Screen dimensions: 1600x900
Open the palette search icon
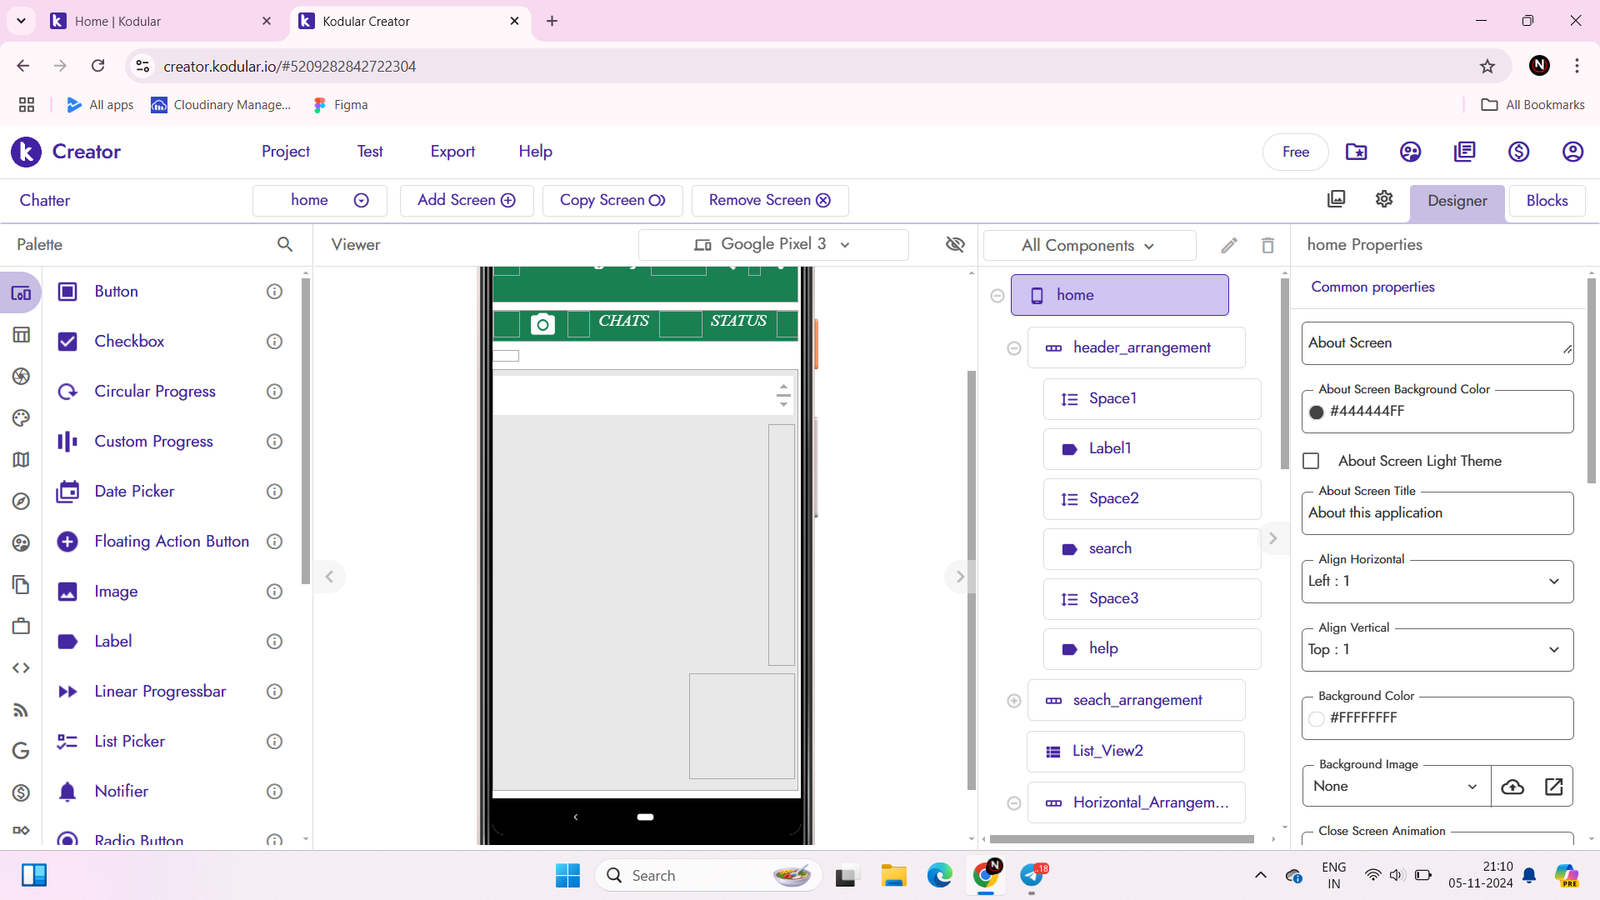coord(285,244)
